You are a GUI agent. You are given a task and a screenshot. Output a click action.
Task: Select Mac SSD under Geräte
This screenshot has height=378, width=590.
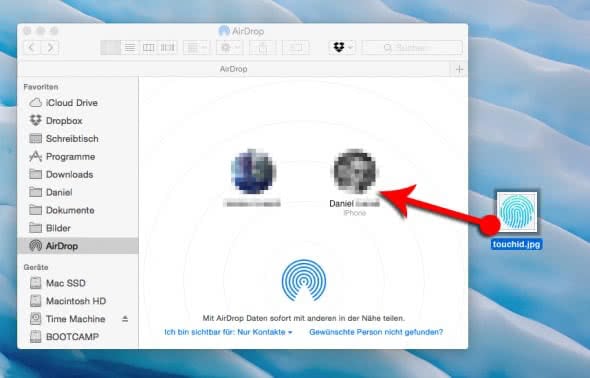click(x=78, y=283)
